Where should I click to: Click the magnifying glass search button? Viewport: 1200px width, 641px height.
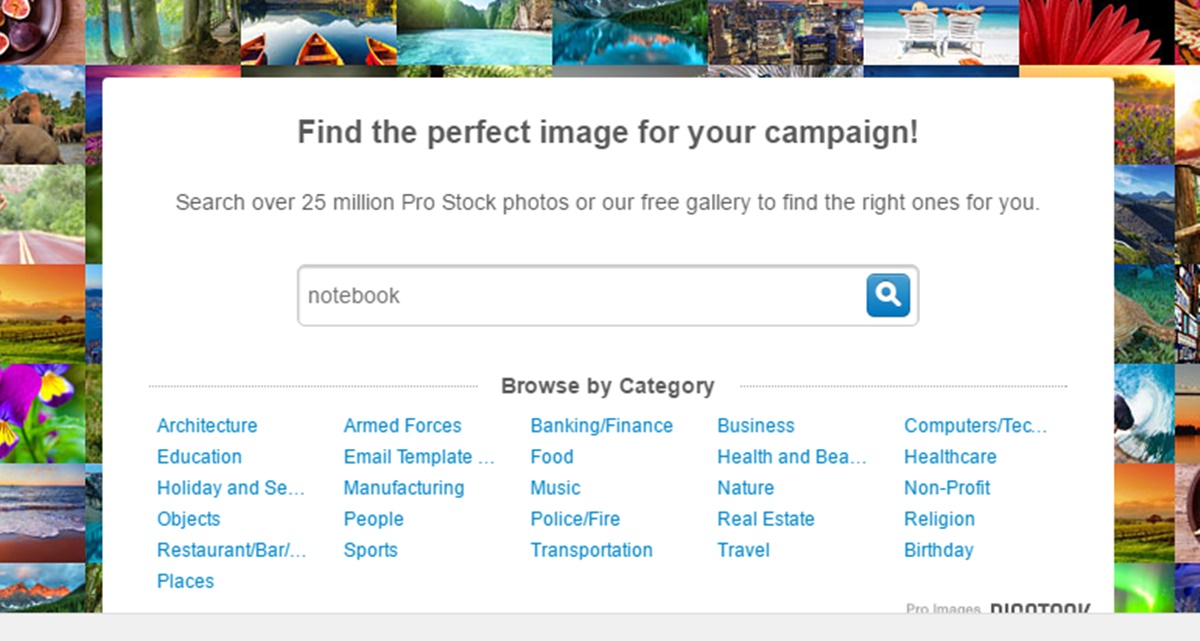(x=888, y=295)
